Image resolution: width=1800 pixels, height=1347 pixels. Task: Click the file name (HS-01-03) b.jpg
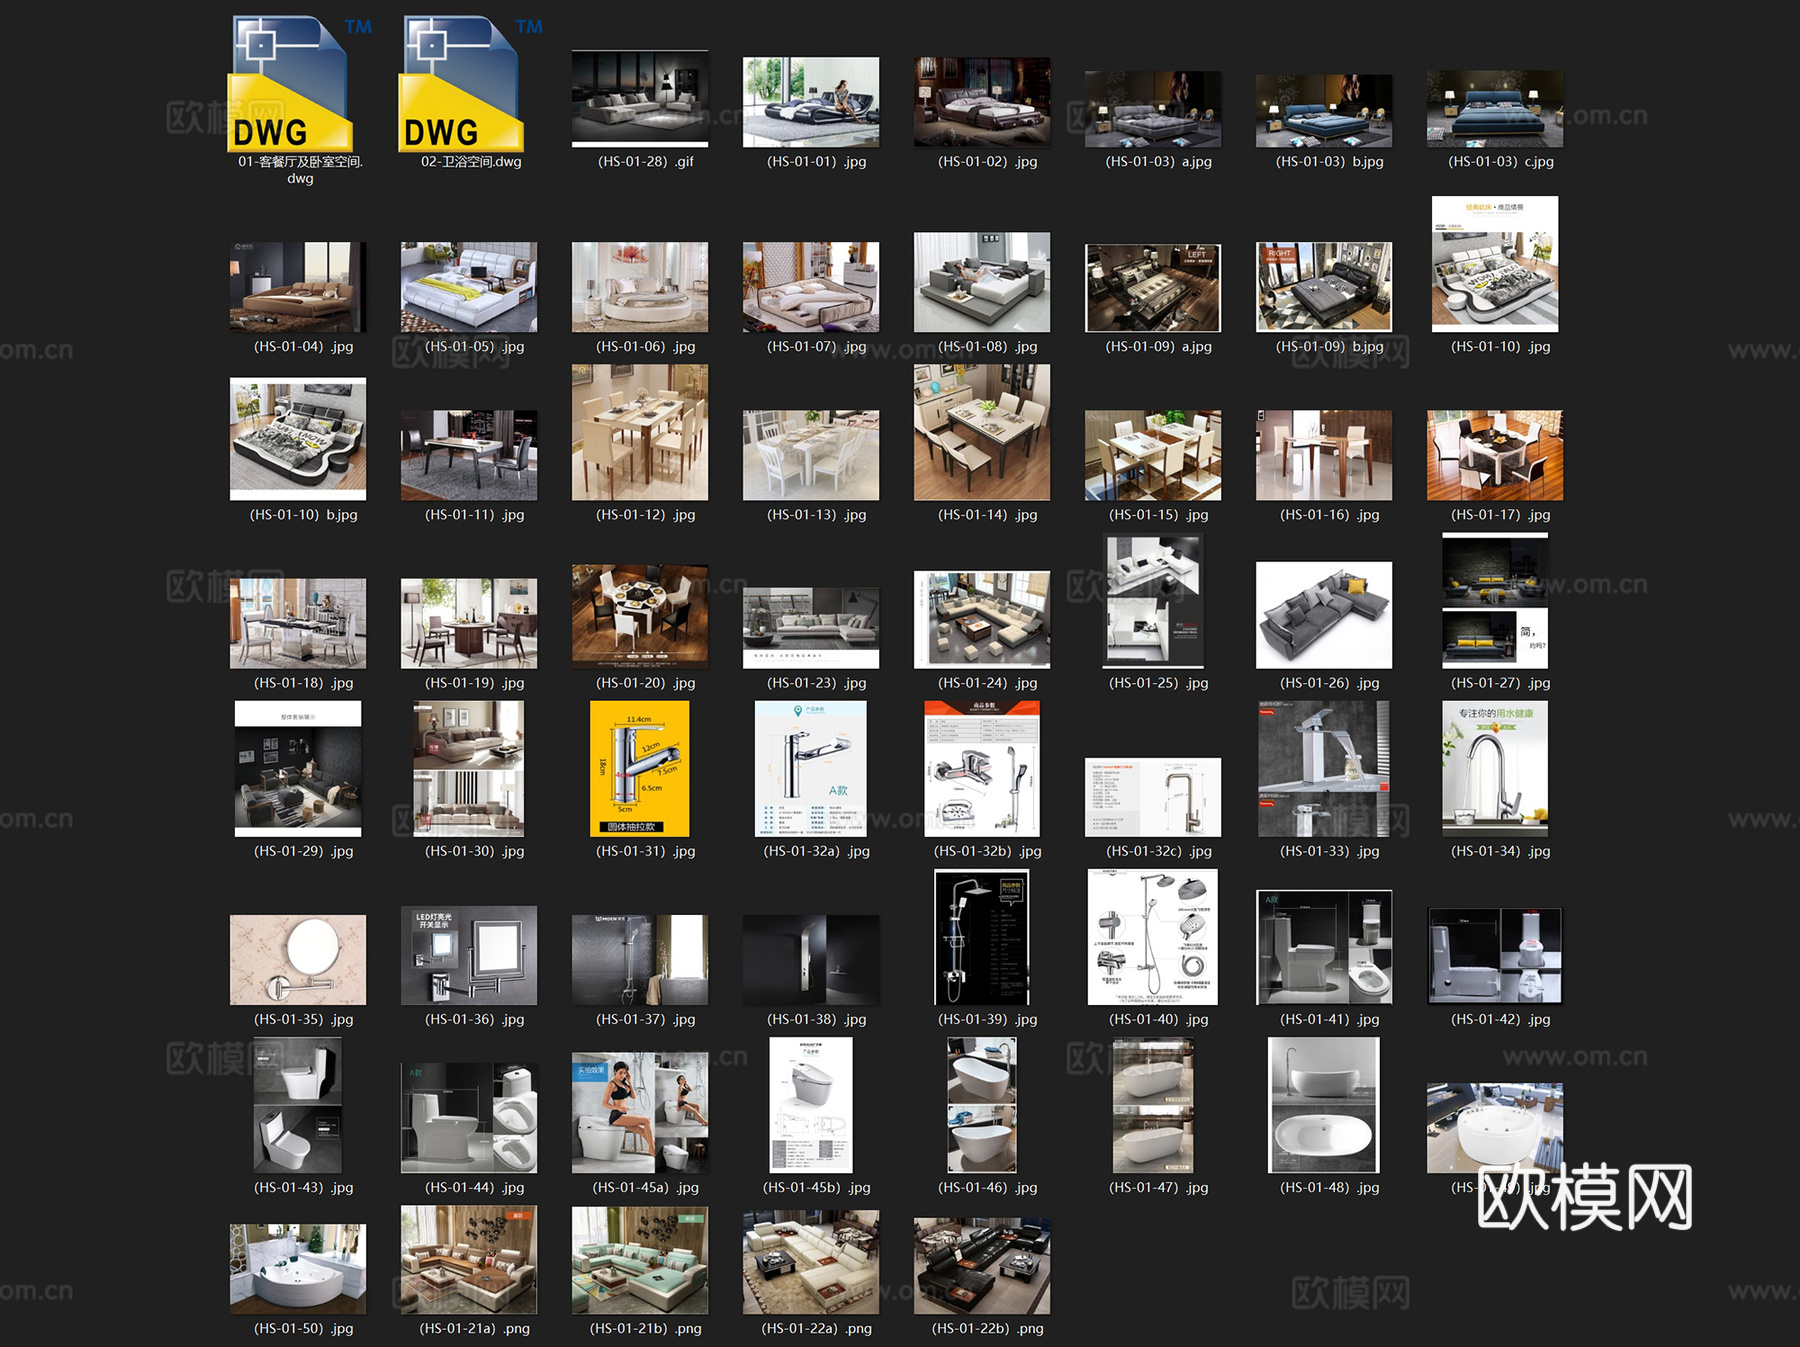pos(1330,161)
